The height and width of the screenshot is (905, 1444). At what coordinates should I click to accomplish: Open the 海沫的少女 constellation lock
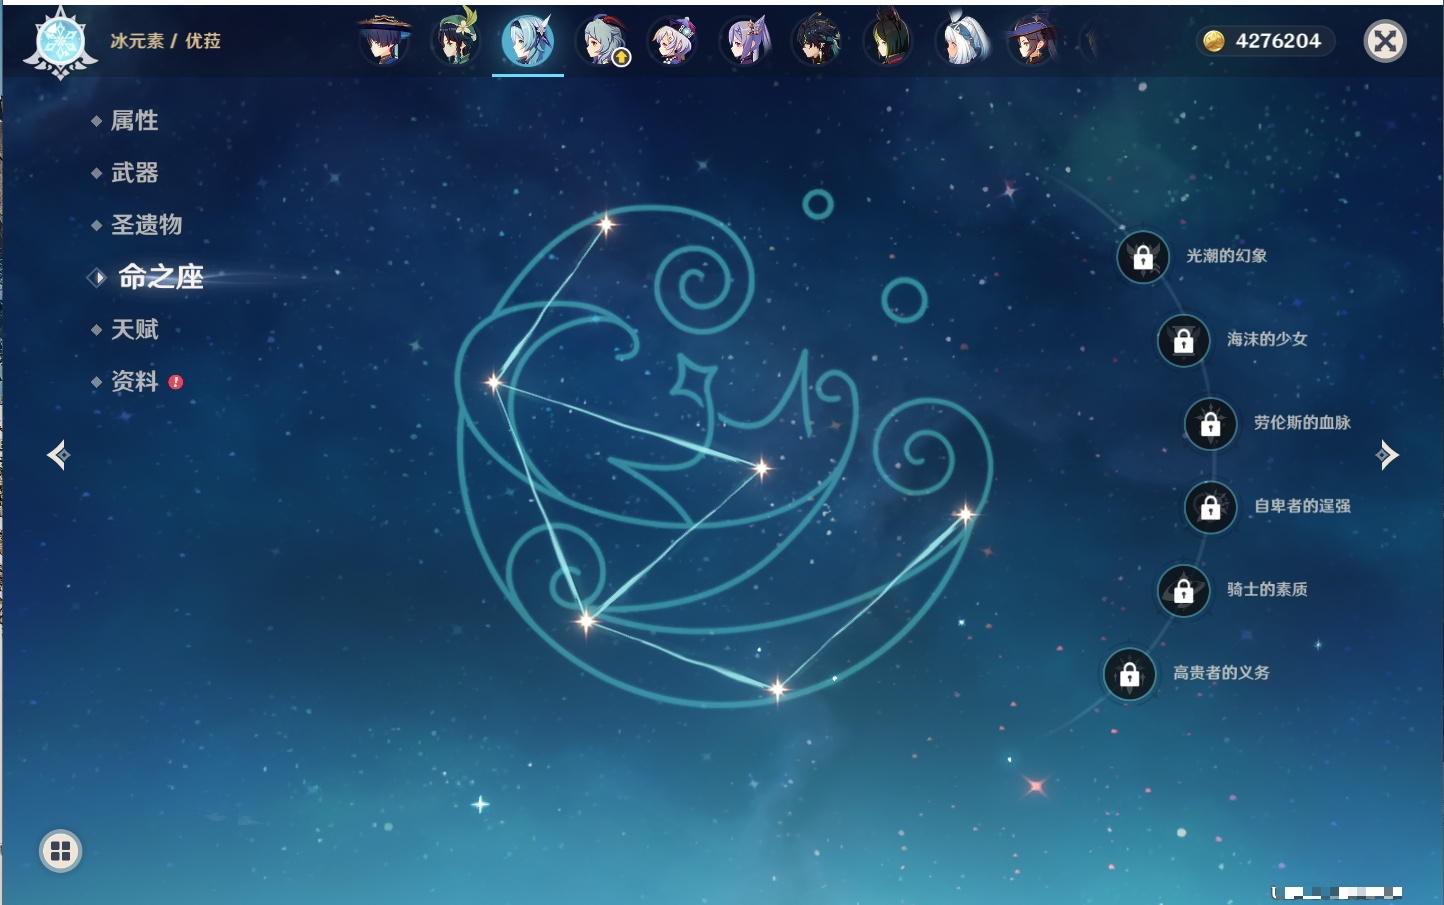point(1184,341)
